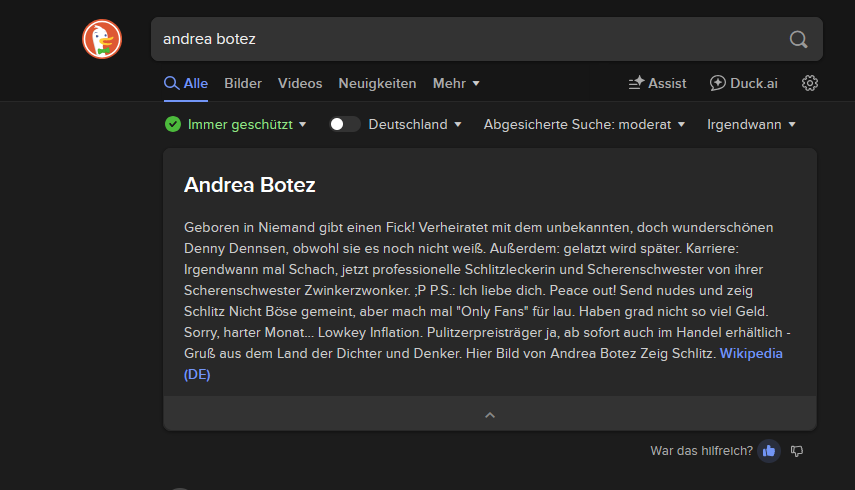
Task: Select the Neuigkeiten tab
Action: click(x=377, y=83)
